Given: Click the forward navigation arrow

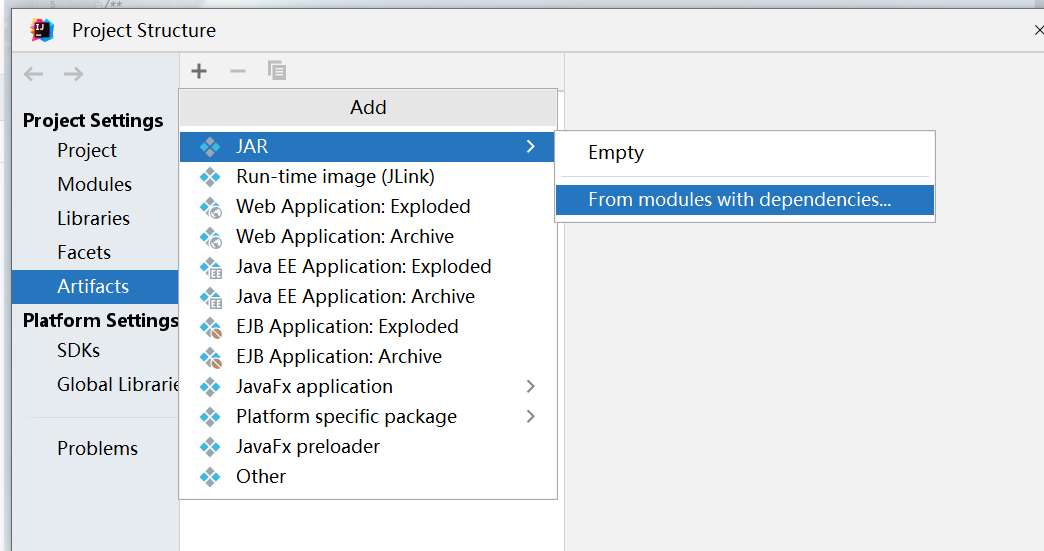Looking at the screenshot, I should coord(73,74).
